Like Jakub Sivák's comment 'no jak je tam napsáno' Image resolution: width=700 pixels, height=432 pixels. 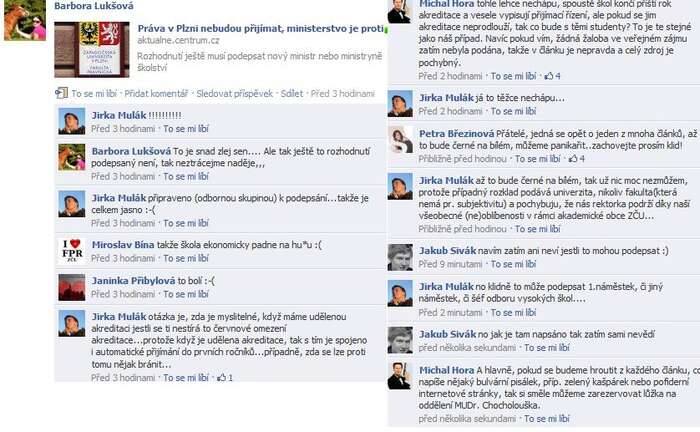pyautogui.click(x=546, y=348)
